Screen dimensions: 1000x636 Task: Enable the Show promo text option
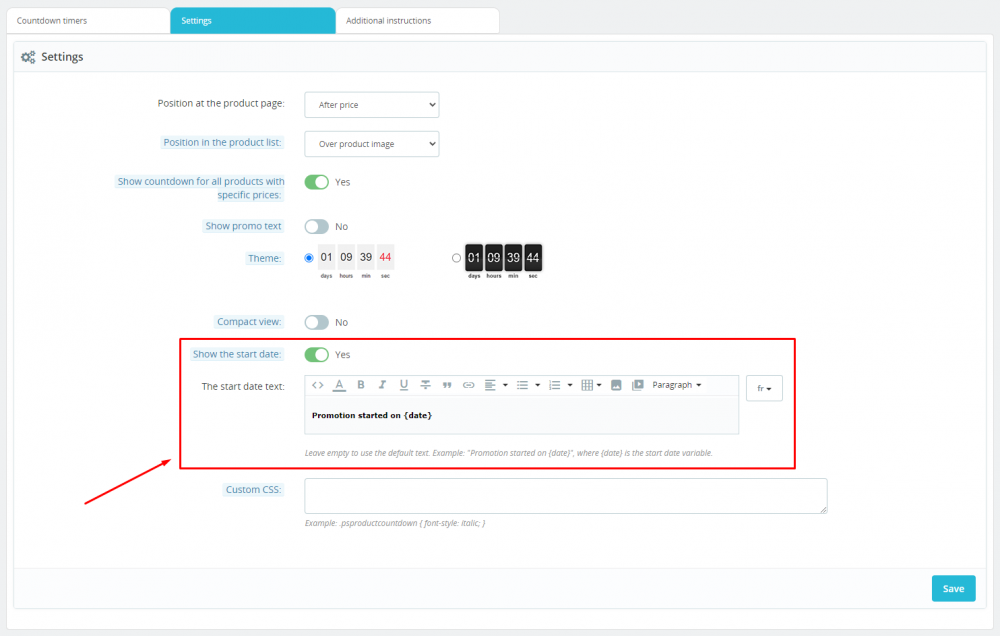point(318,226)
